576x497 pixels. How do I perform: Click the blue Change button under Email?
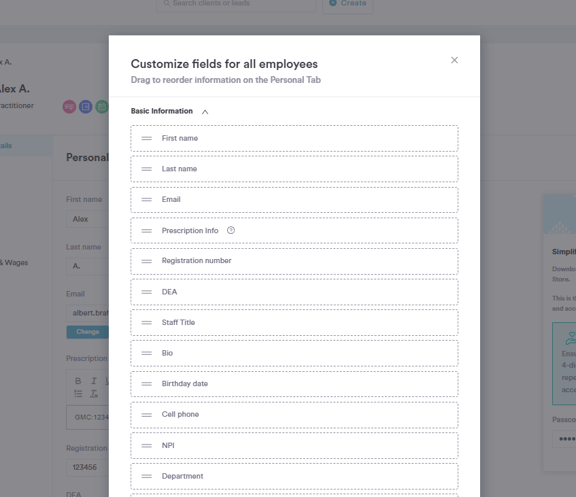(87, 332)
